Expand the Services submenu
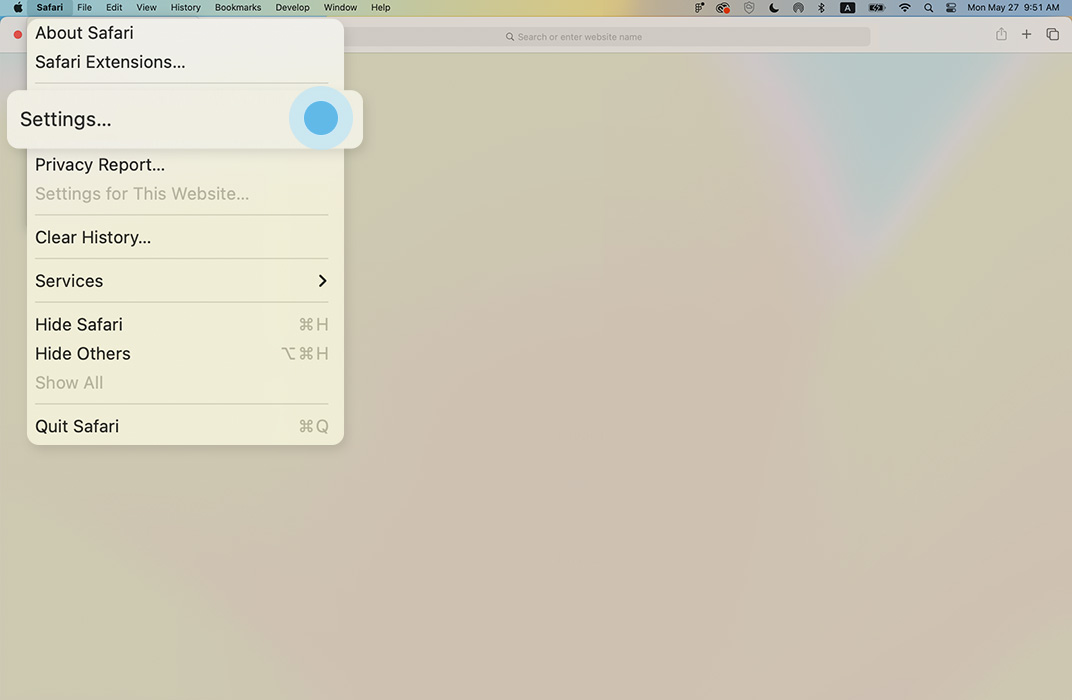Image resolution: width=1072 pixels, height=700 pixels. 181,281
